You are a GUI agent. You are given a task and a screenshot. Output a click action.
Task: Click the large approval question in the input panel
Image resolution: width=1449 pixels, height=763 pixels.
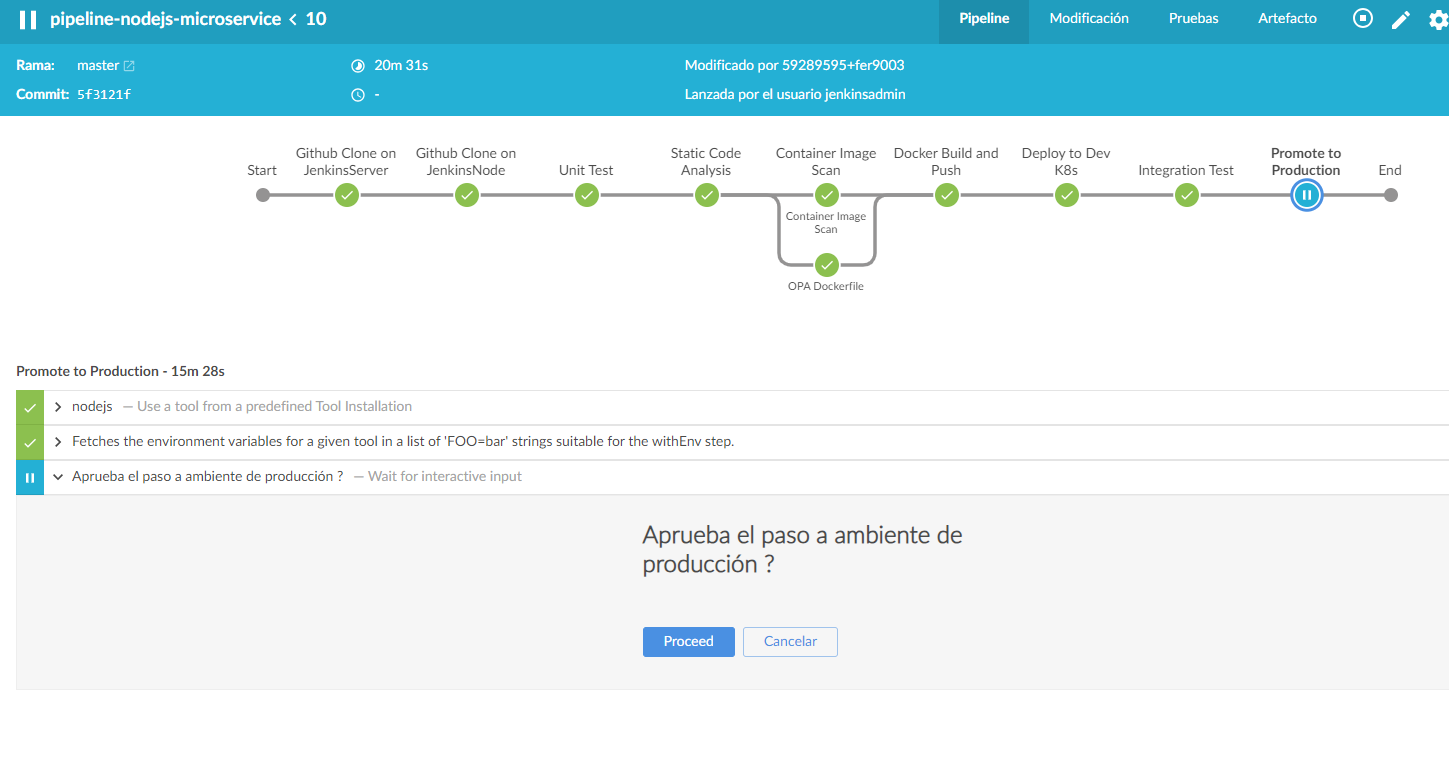[803, 550]
